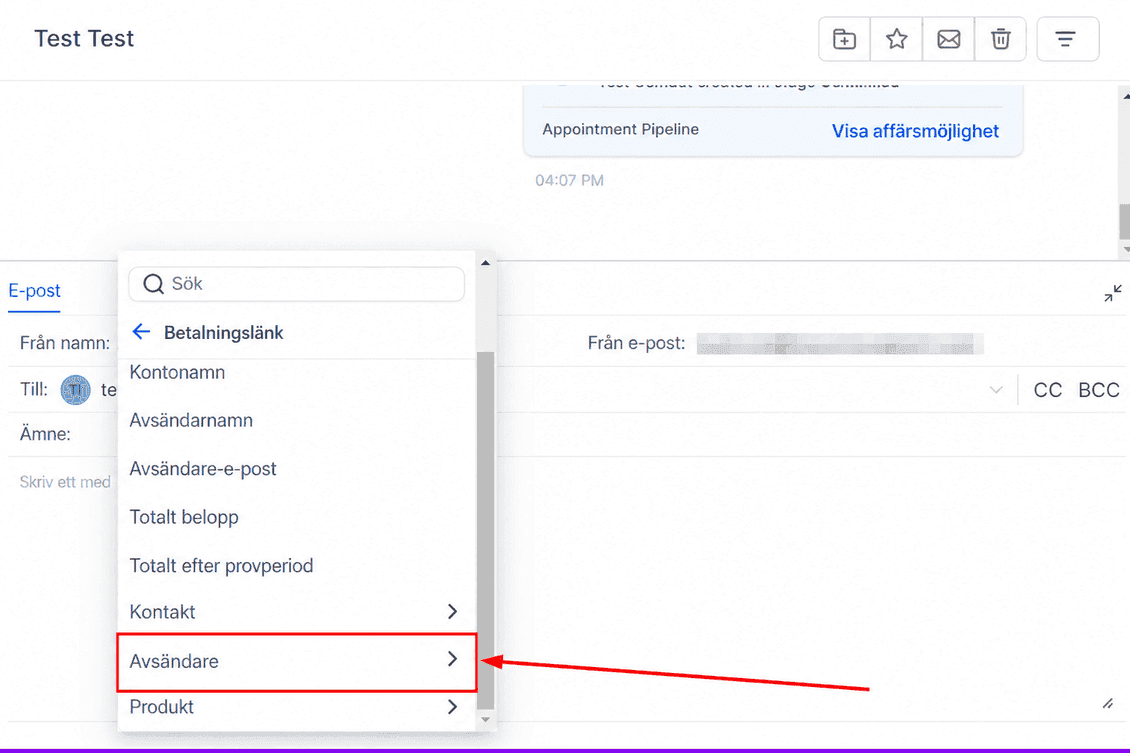
Task: Star this conversation
Action: coord(896,39)
